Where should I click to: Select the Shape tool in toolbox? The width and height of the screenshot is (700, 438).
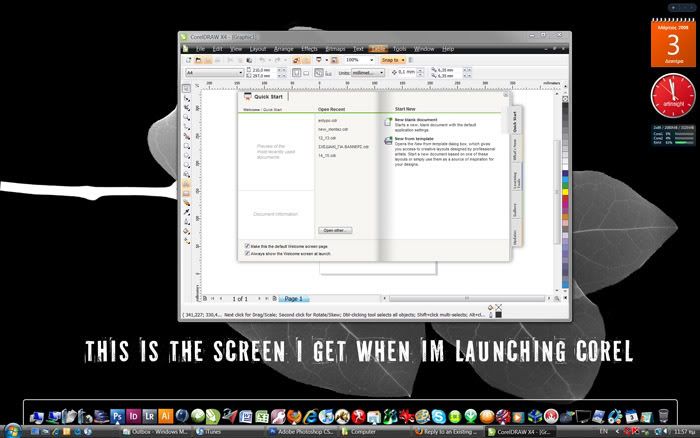[x=187, y=98]
